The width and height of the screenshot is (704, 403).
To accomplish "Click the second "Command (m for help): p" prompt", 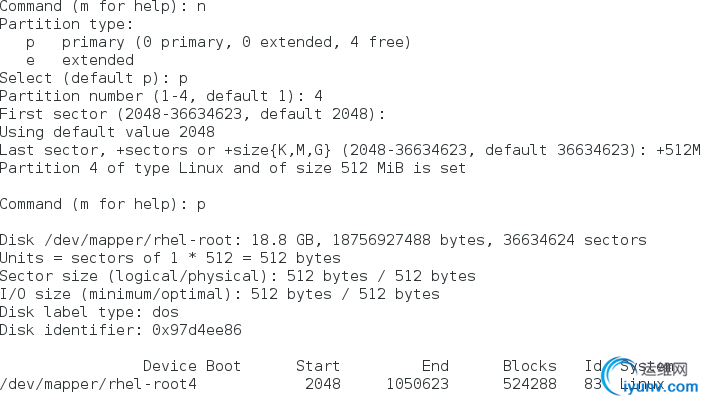I will click(102, 204).
